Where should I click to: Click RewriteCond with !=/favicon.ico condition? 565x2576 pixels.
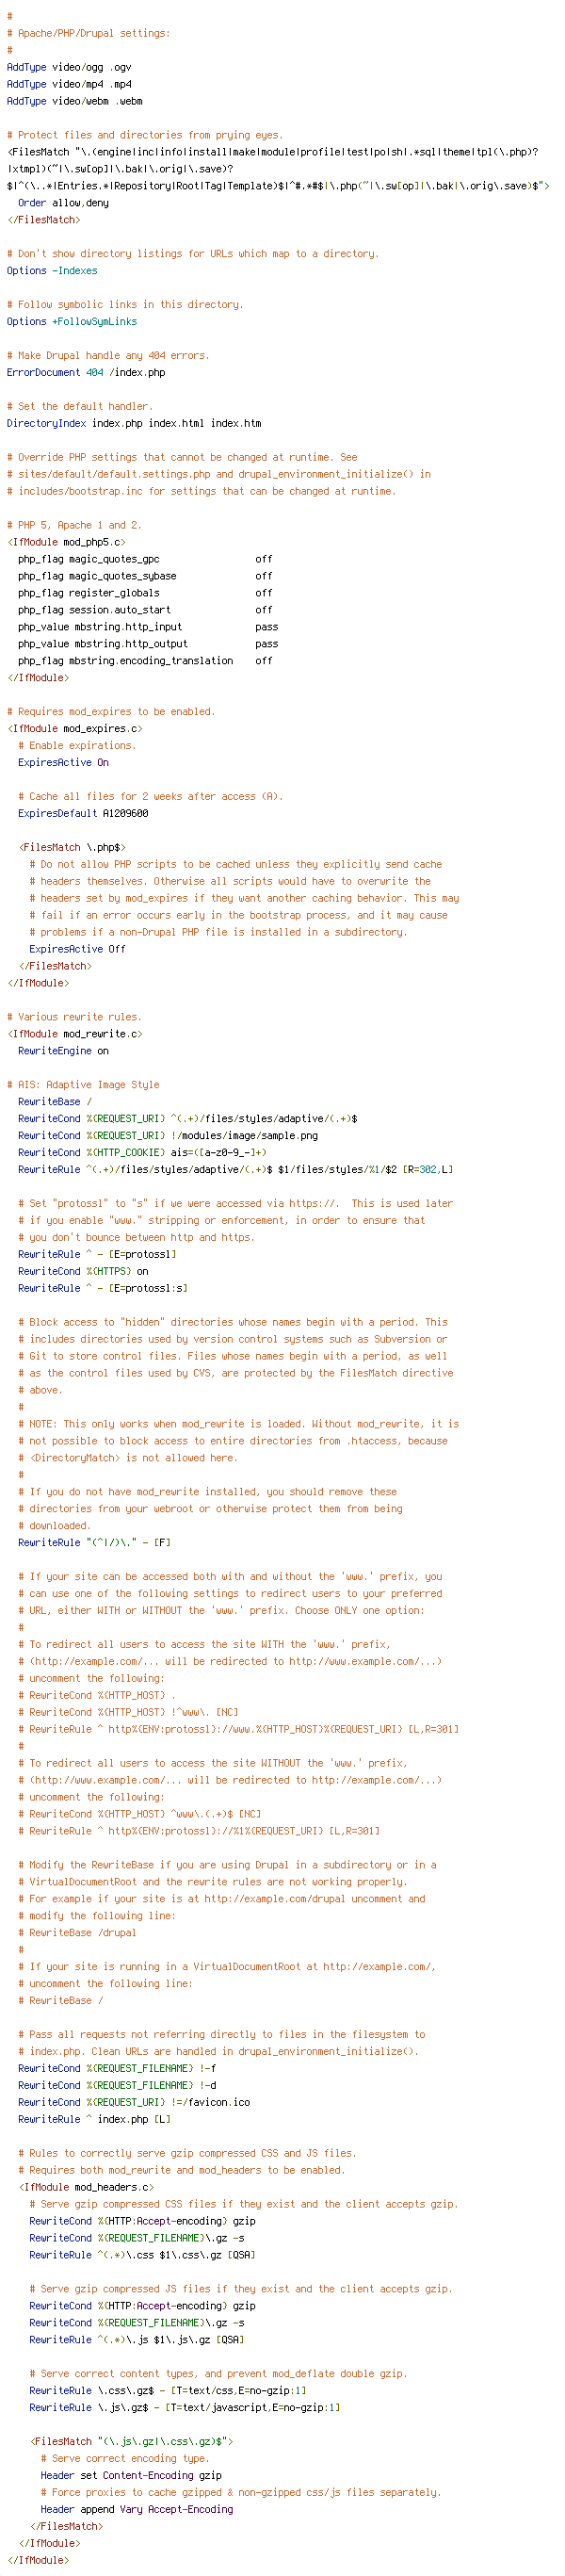(x=134, y=2103)
